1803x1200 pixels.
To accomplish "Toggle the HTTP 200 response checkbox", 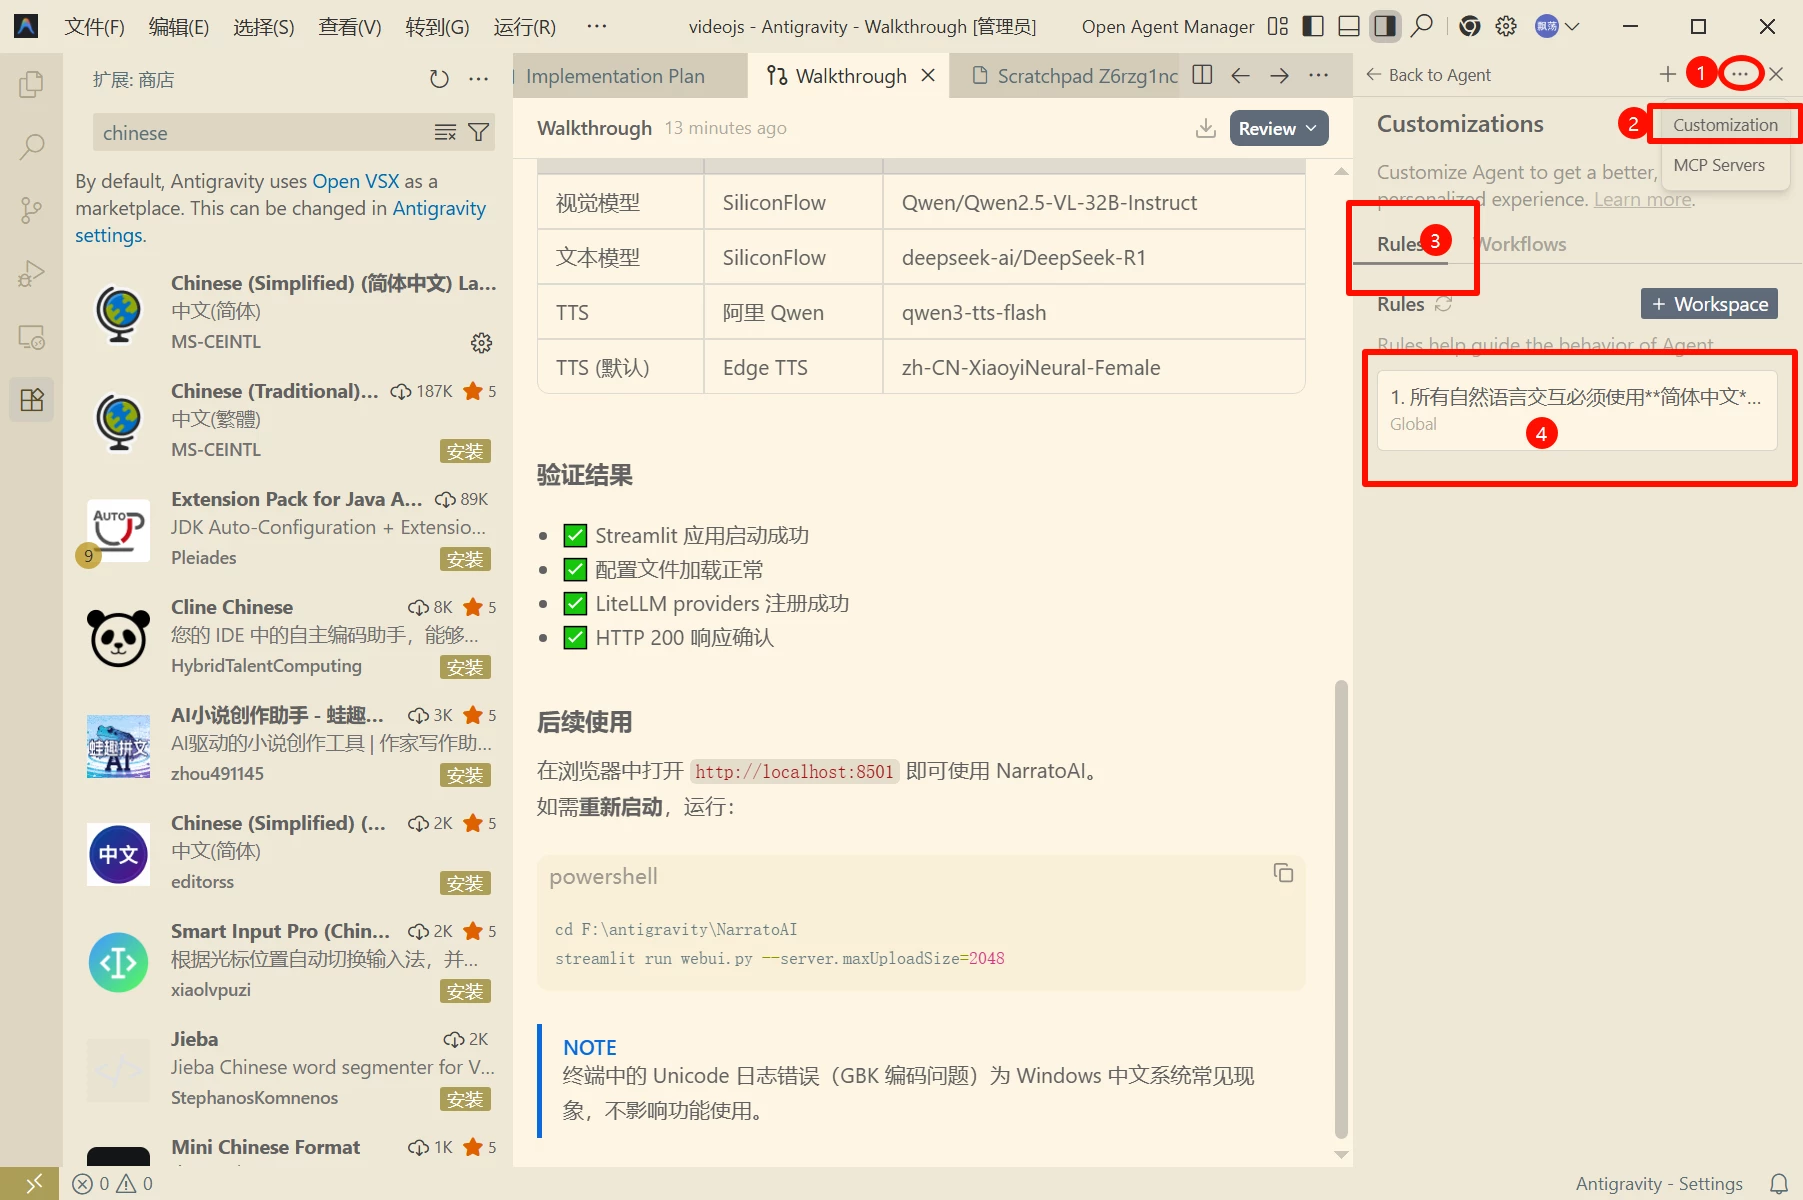I will [x=575, y=638].
